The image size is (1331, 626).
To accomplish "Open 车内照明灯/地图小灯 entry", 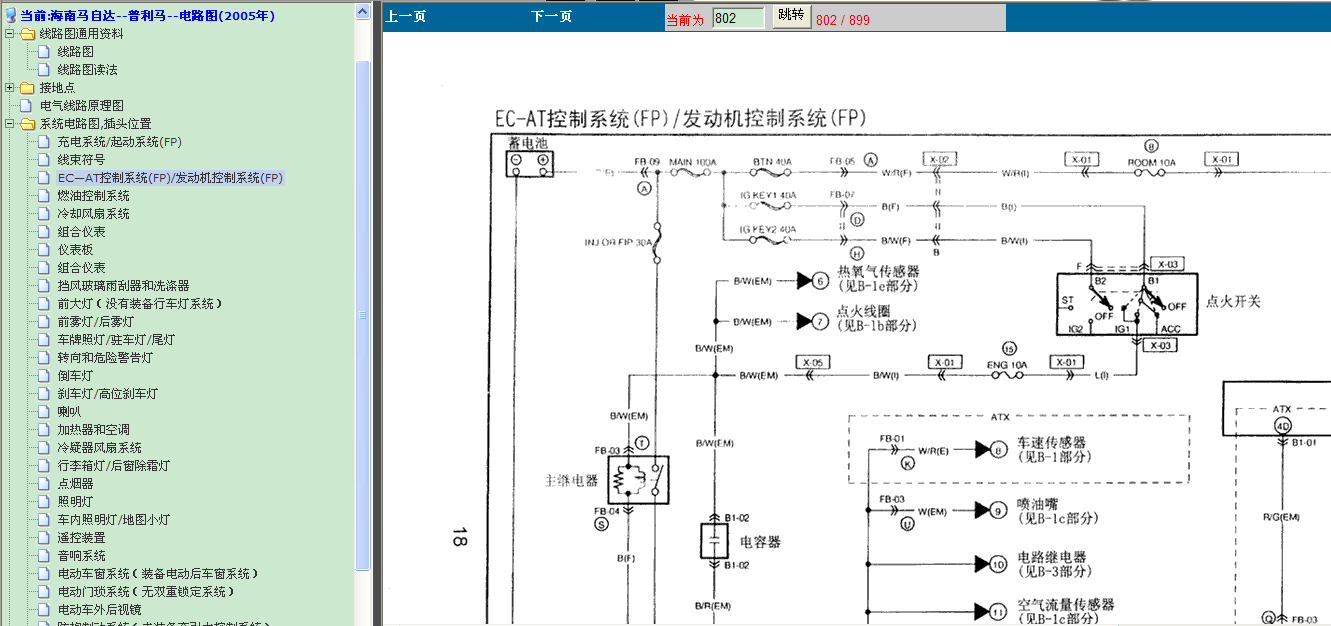I will pos(114,520).
